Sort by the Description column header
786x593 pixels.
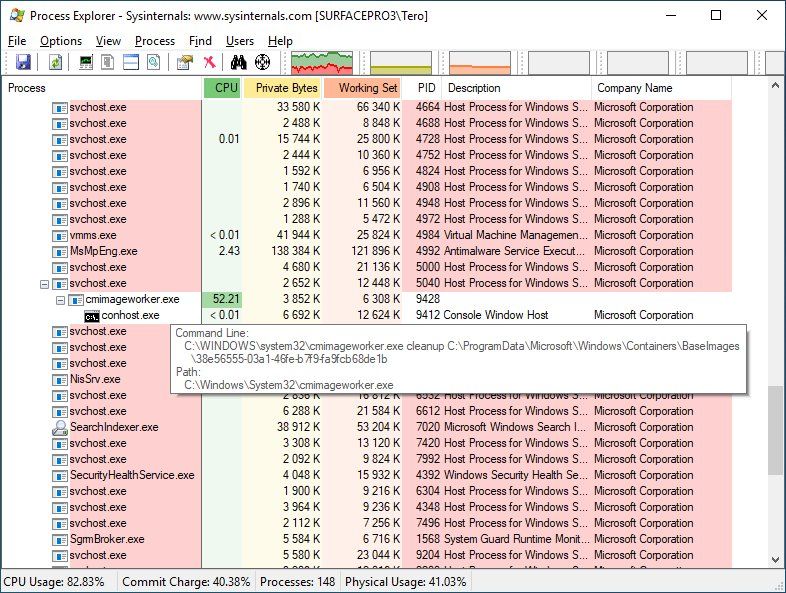[517, 88]
